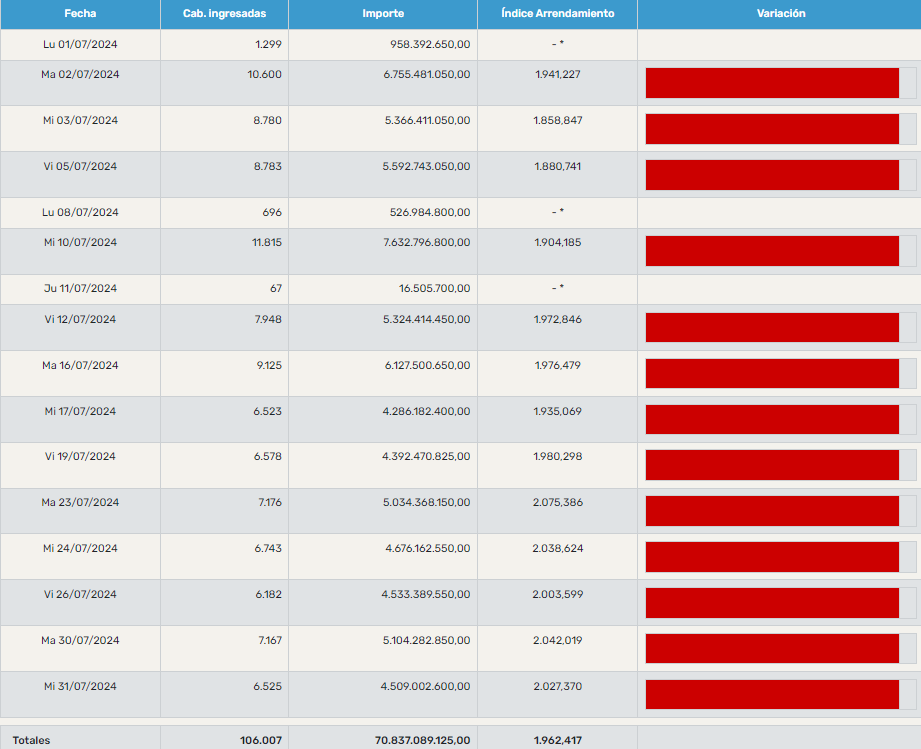Click the total cabezas value 106.007
The height and width of the screenshot is (749, 921).
coord(261,740)
